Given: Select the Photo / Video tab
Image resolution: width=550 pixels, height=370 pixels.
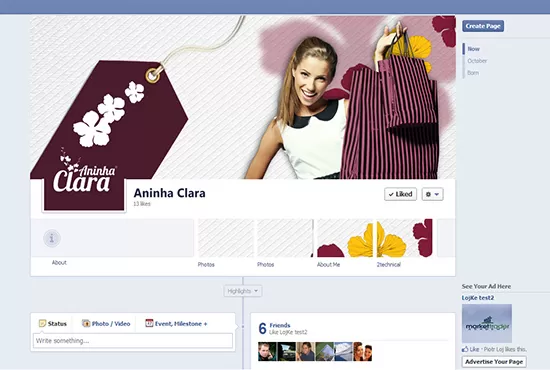Looking at the screenshot, I should [x=106, y=323].
